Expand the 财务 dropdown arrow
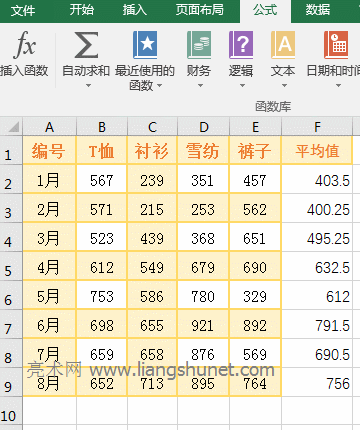Screen dimensions: 360x430 [x=200, y=86]
